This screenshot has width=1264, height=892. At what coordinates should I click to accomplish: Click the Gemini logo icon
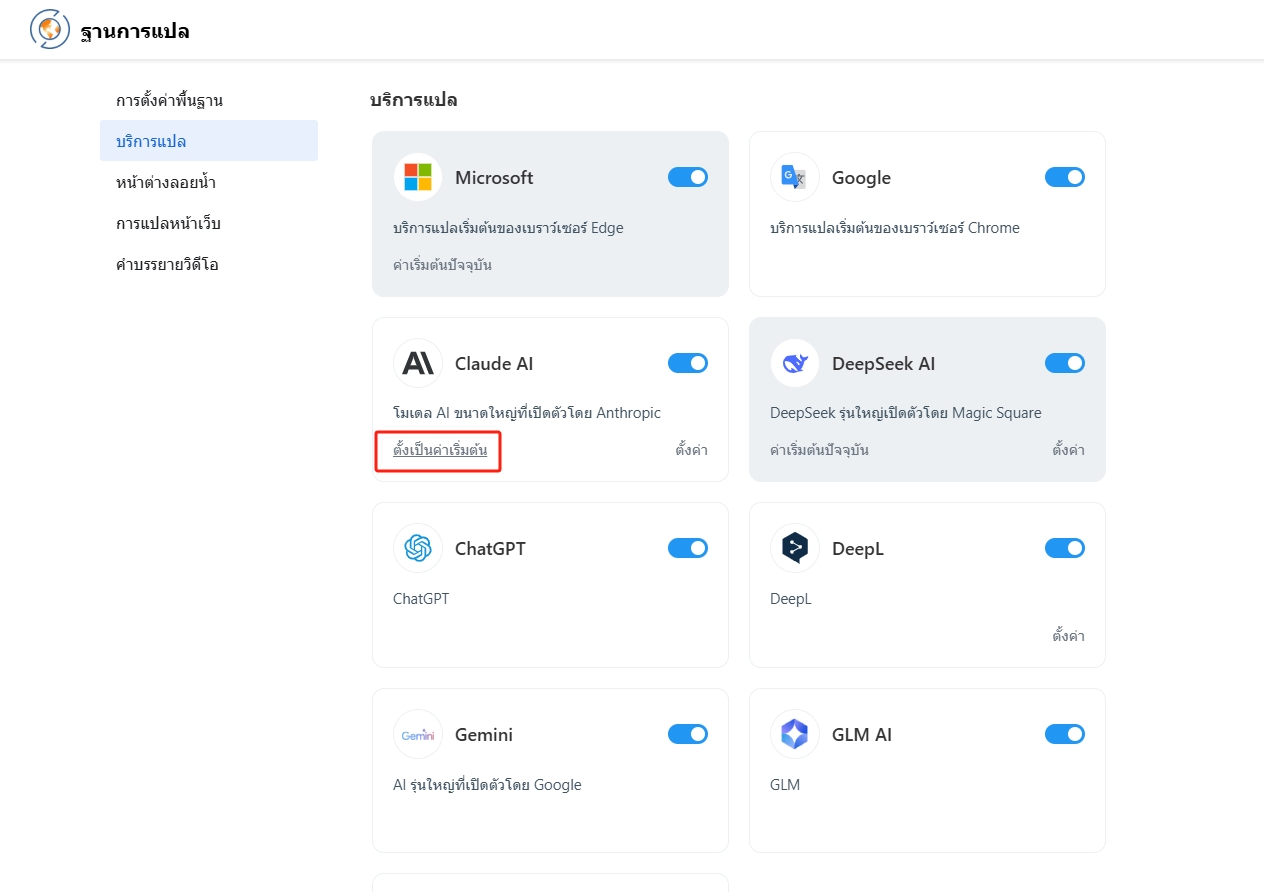(418, 734)
